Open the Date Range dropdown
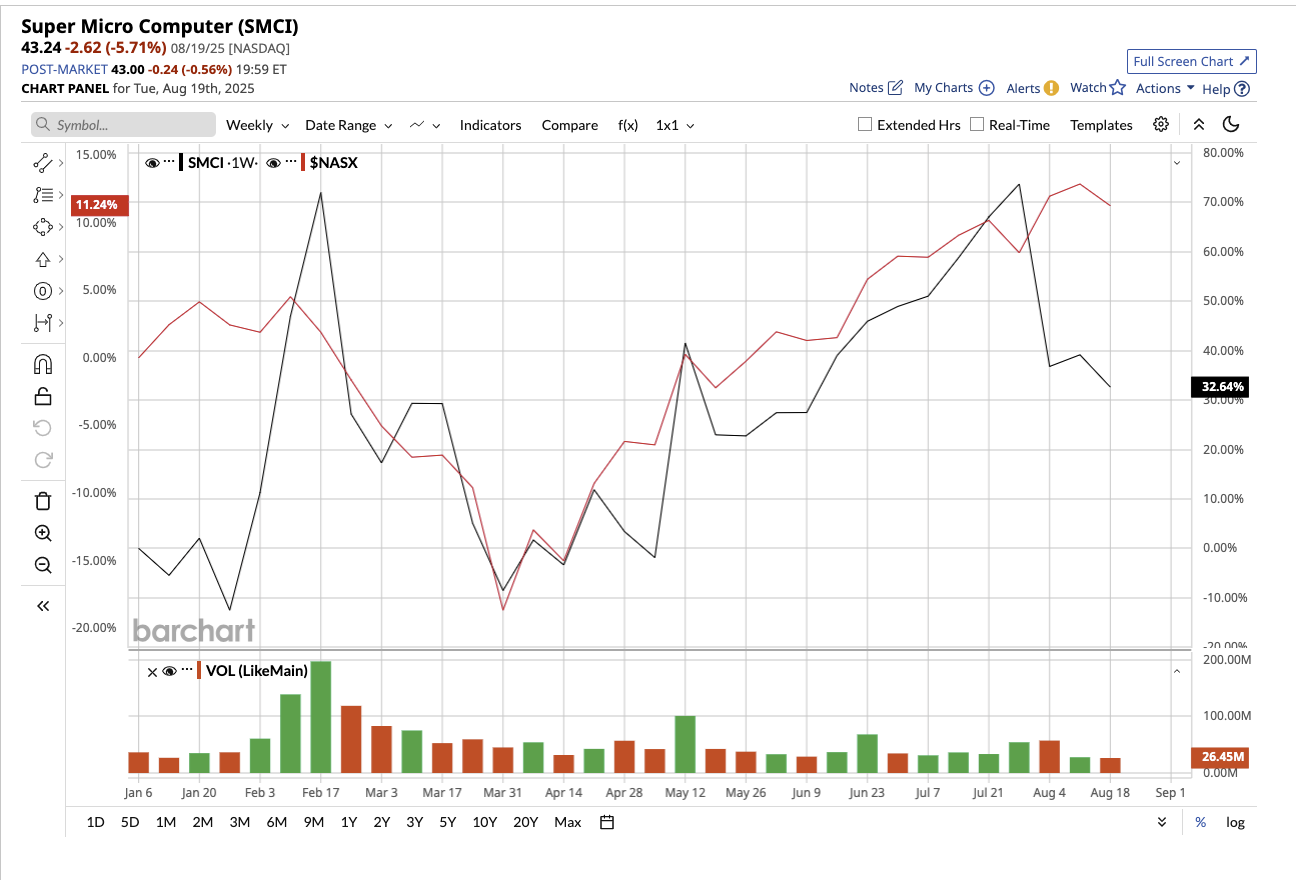1296x880 pixels. (x=349, y=125)
